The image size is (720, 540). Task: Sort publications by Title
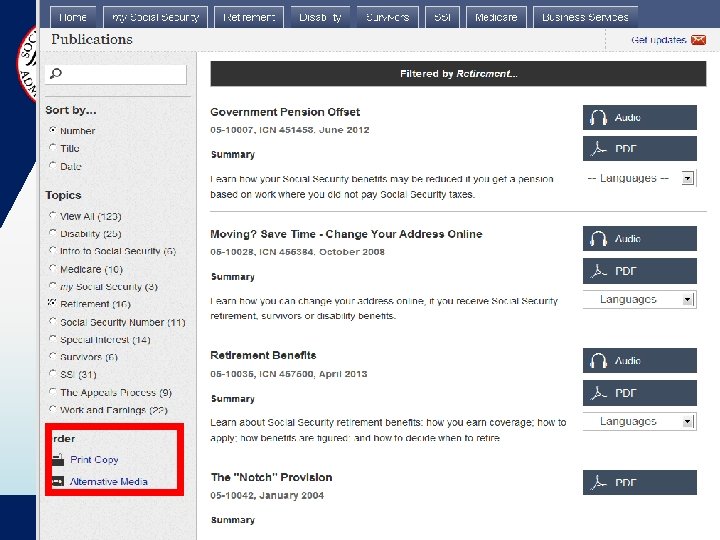[x=53, y=148]
